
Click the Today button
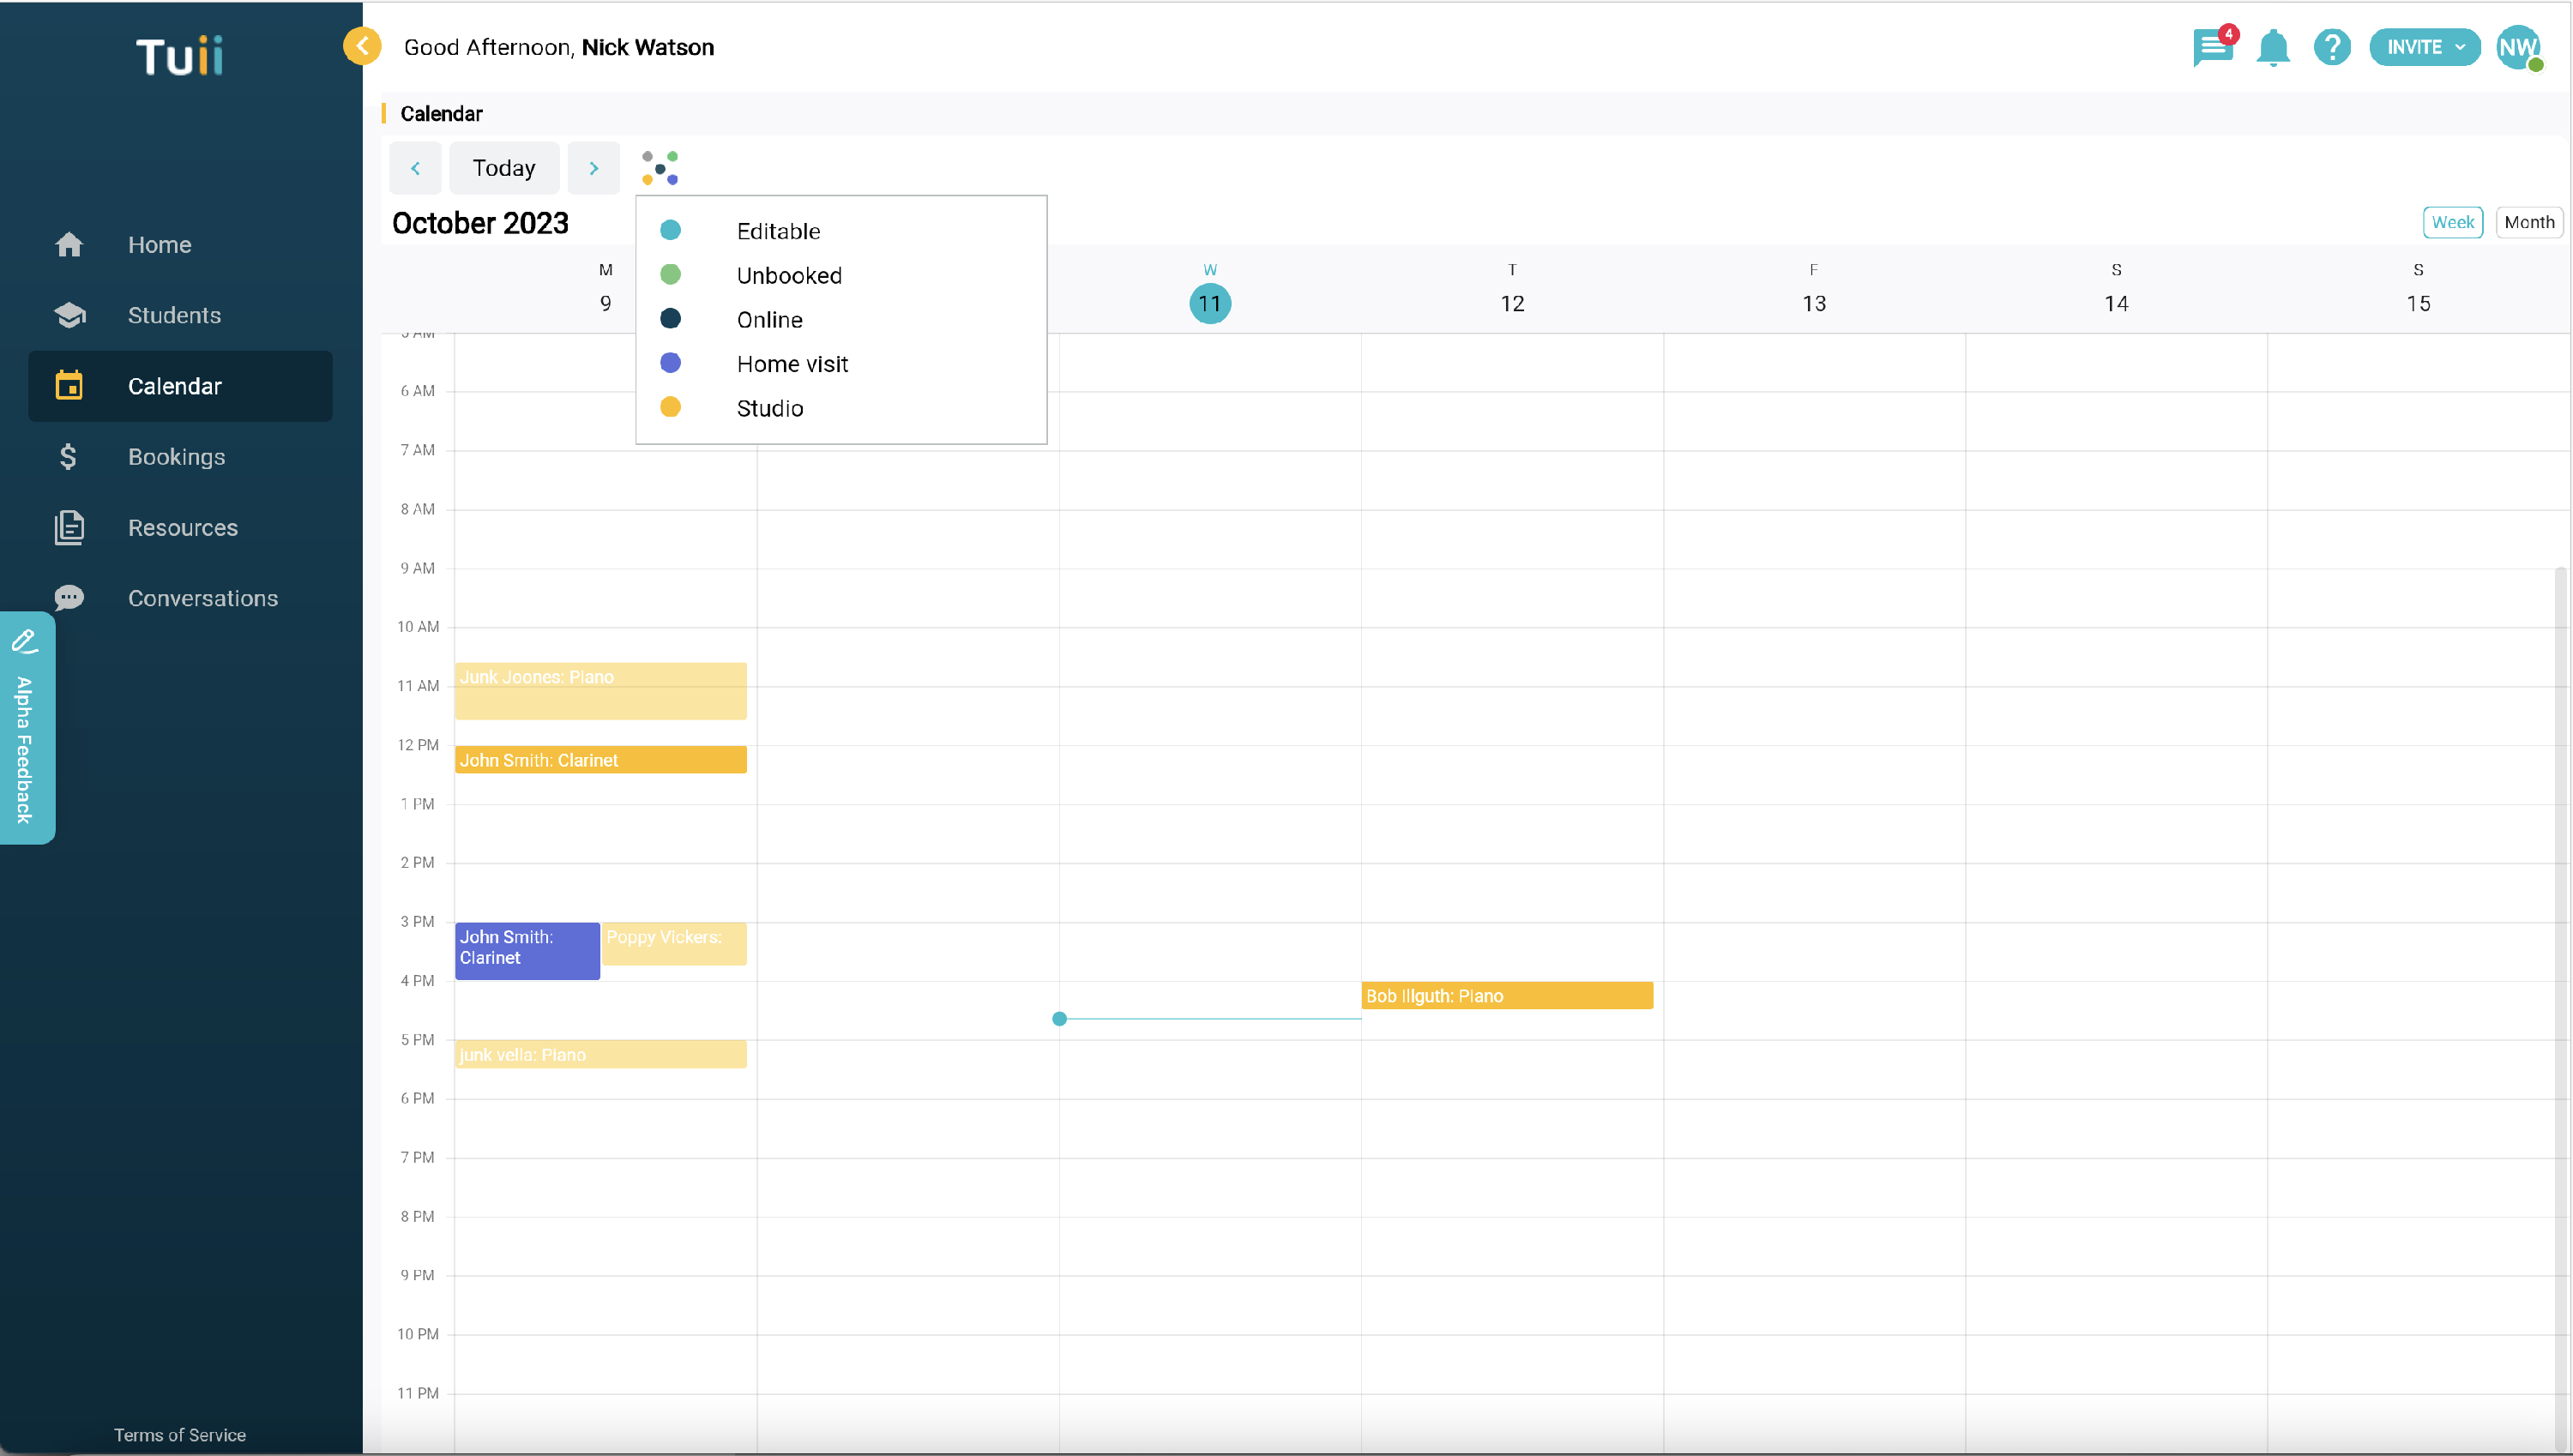click(503, 168)
